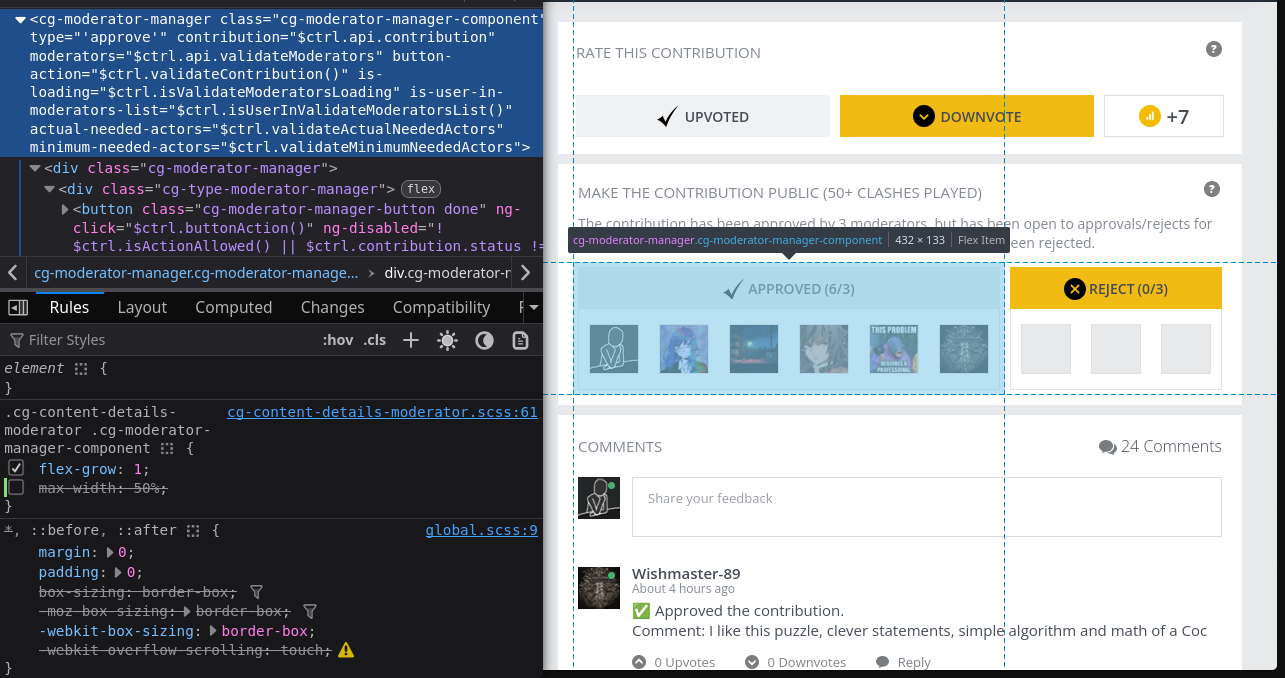
Task: Click the help icon beside Rate This Contribution
Action: pyautogui.click(x=1214, y=49)
